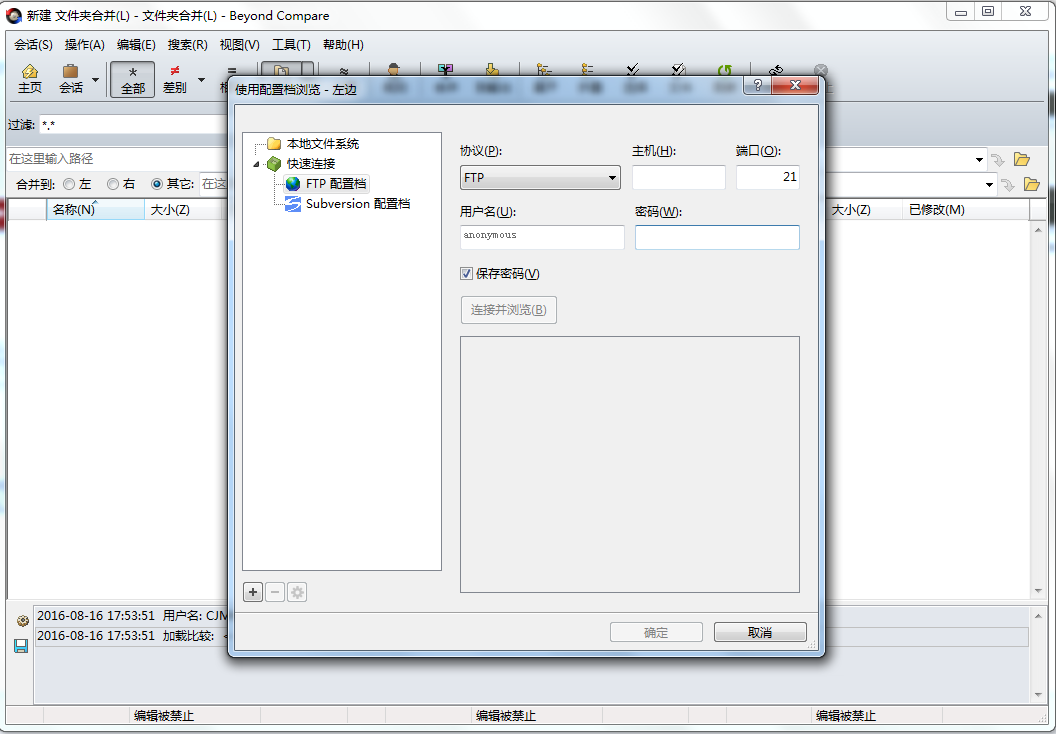1056x734 pixels.
Task: Open the 帮助(H) menu
Action: tap(343, 44)
